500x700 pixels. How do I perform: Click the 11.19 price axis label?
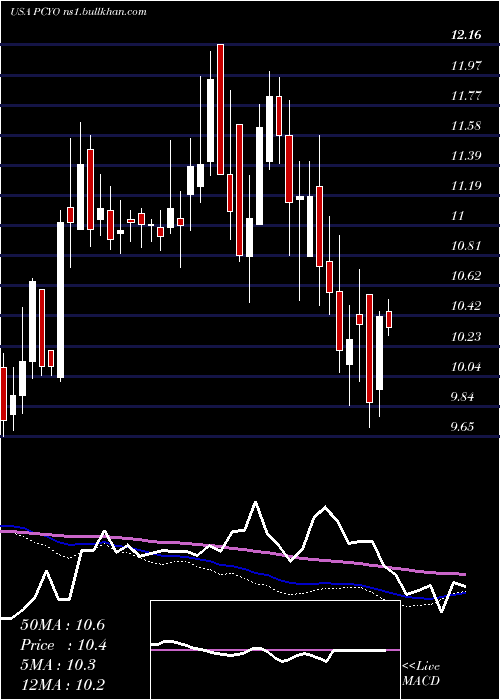coord(466,186)
